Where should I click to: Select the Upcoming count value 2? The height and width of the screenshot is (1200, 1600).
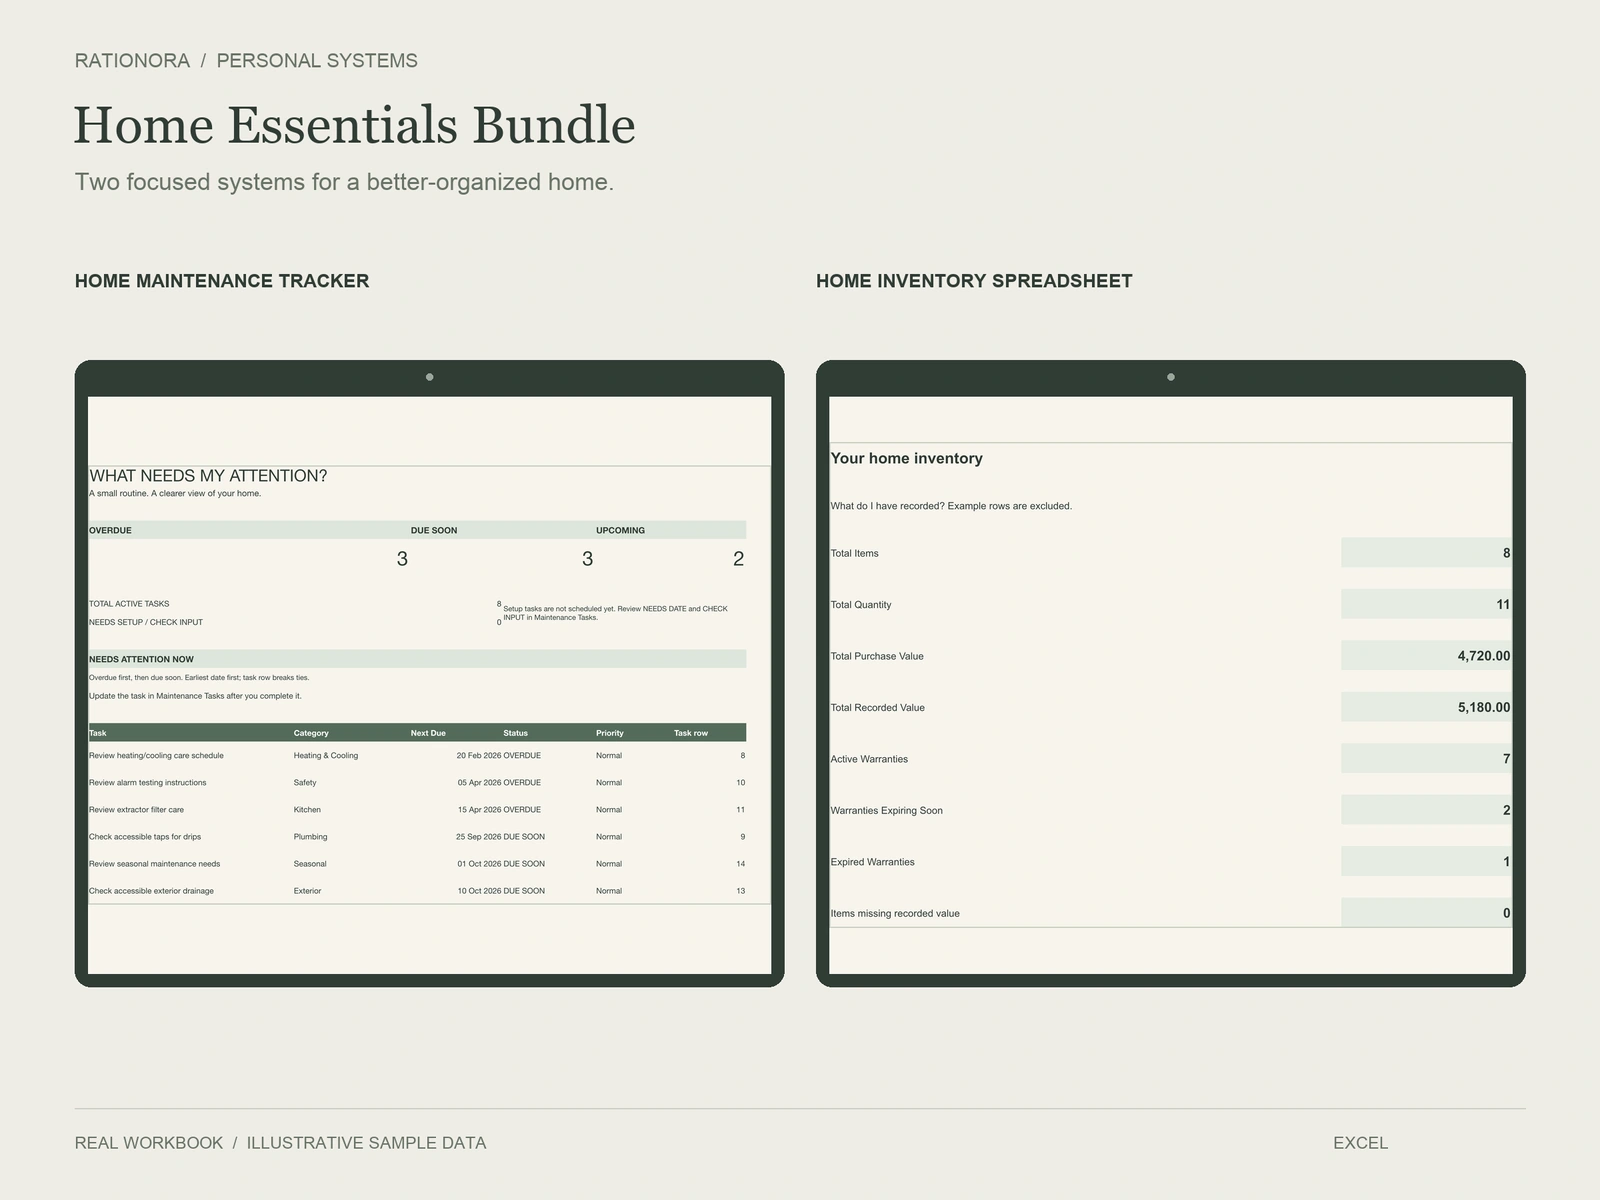click(x=738, y=559)
